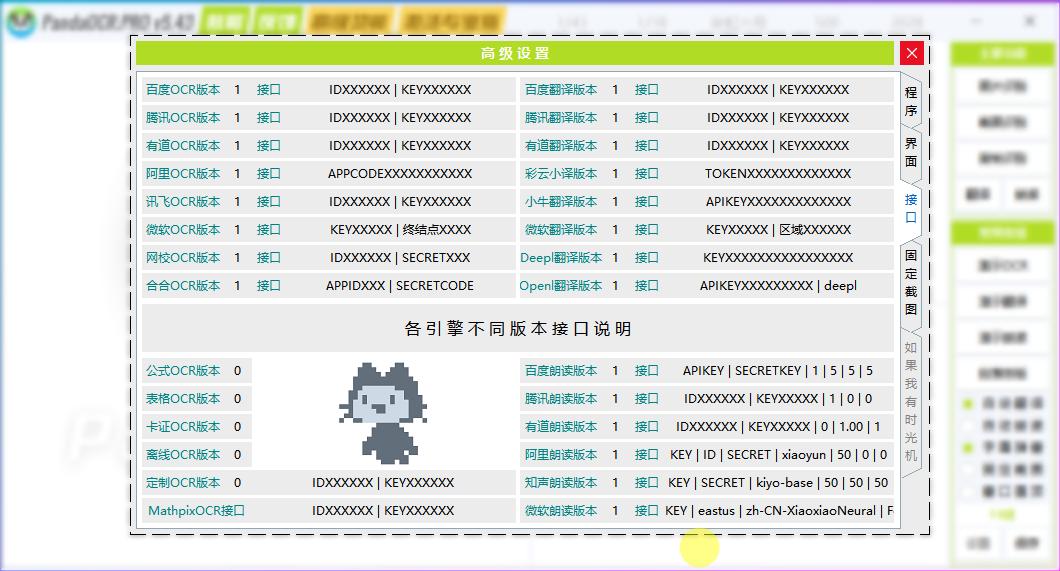Screen dimensions: 1060x571
Task: Focus the 百度朗读 APIKEY | SECRETKEY field
Action: (778, 370)
